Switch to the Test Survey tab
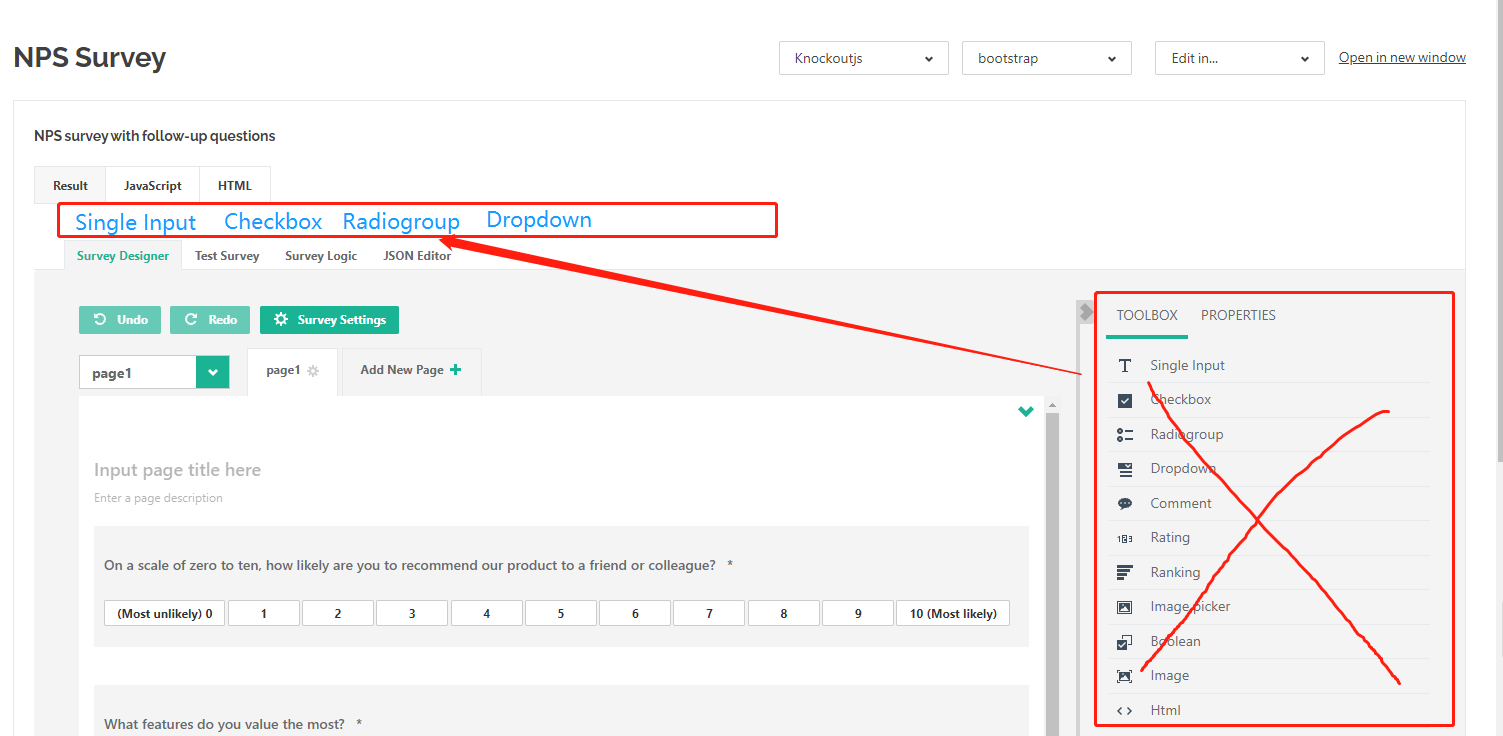1503x736 pixels. pos(226,255)
